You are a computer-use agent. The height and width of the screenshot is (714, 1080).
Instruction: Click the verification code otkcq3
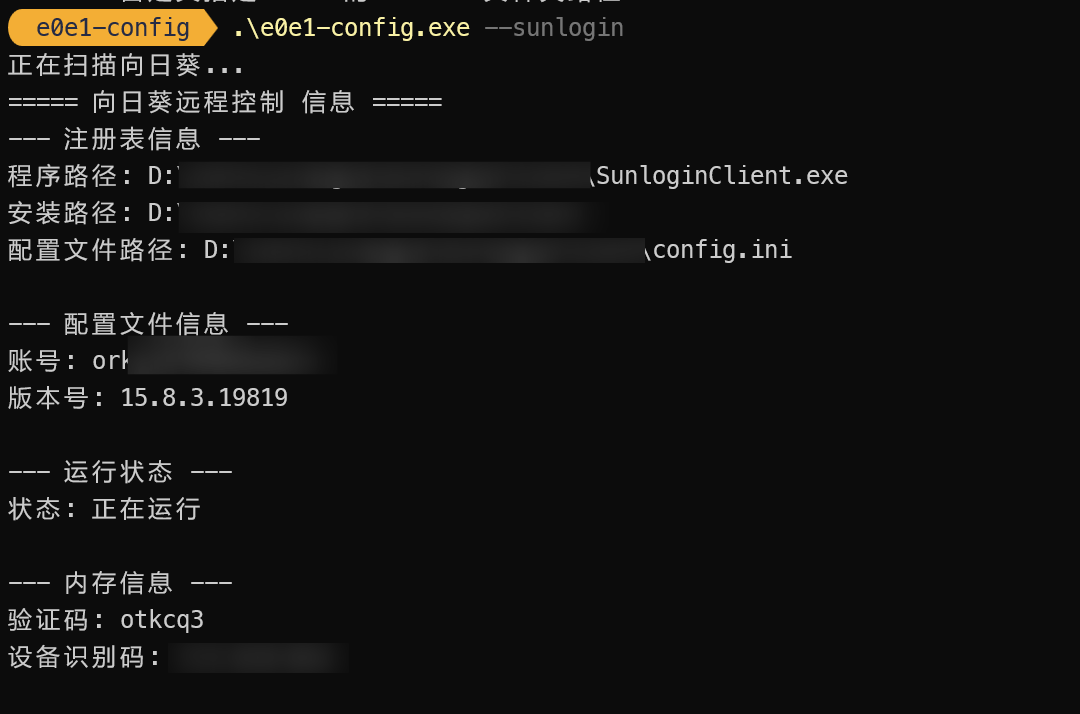click(x=162, y=620)
